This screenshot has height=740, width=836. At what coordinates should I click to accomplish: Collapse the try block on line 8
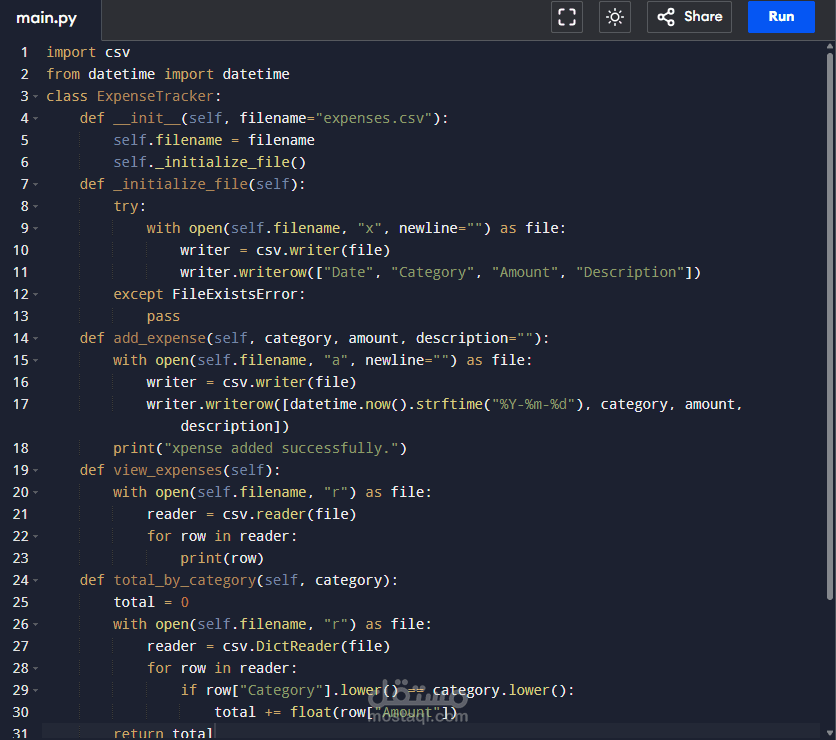click(x=36, y=206)
